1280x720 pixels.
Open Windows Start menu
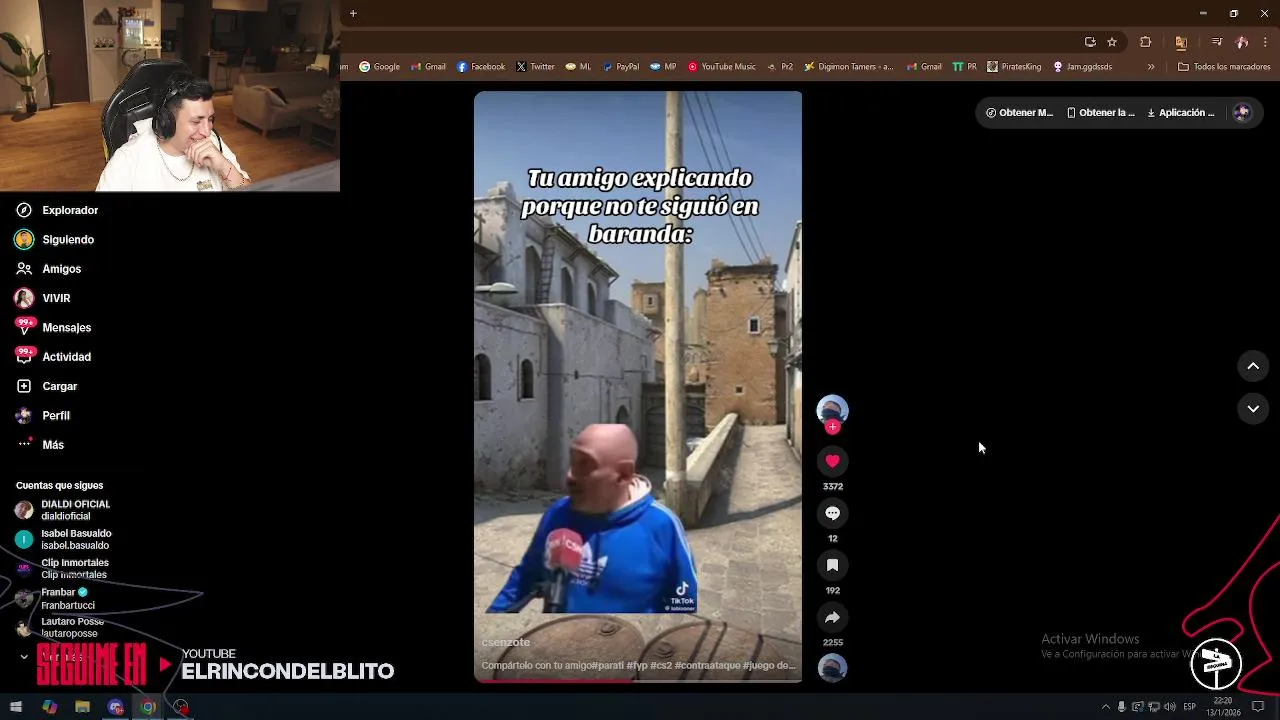click(x=16, y=707)
